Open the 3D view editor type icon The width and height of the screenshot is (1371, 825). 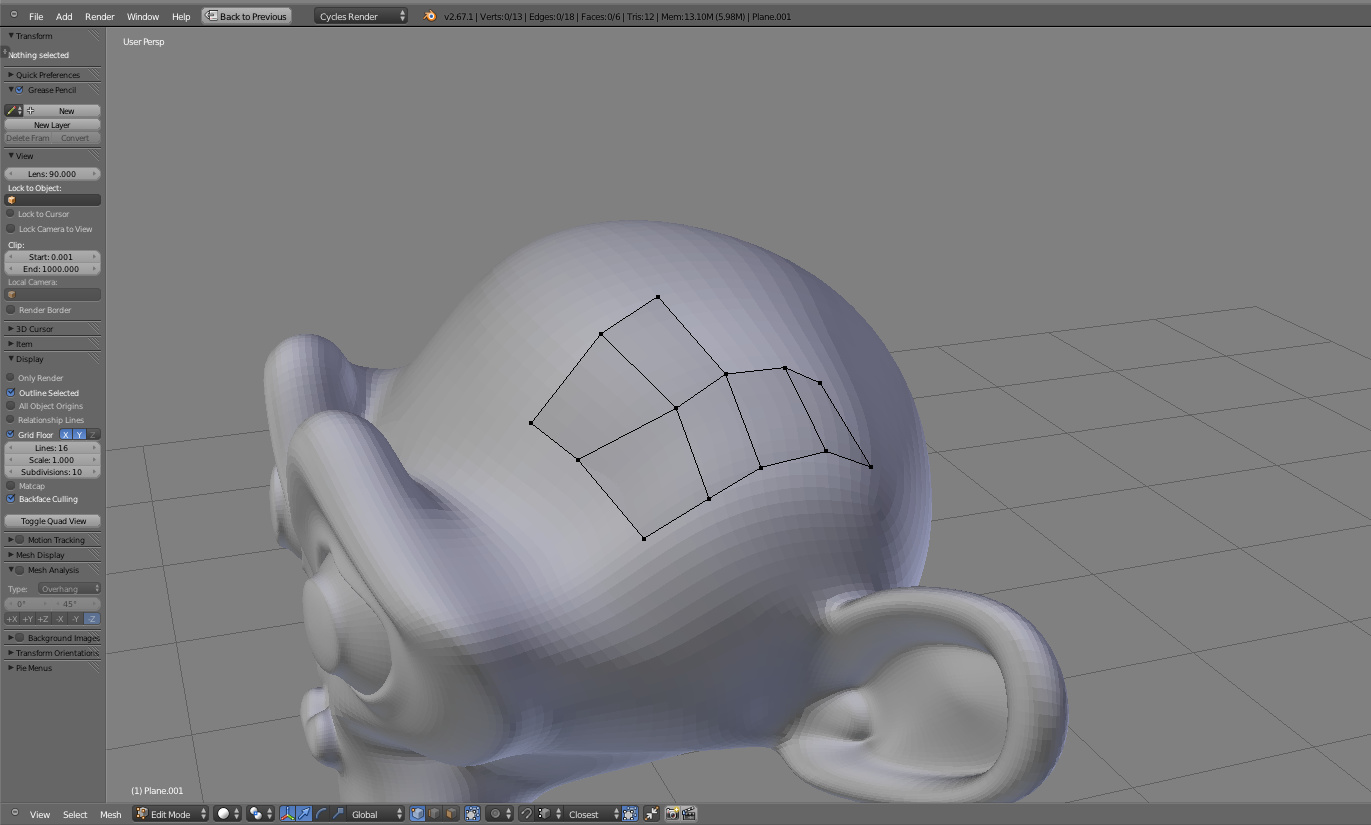[x=14, y=813]
